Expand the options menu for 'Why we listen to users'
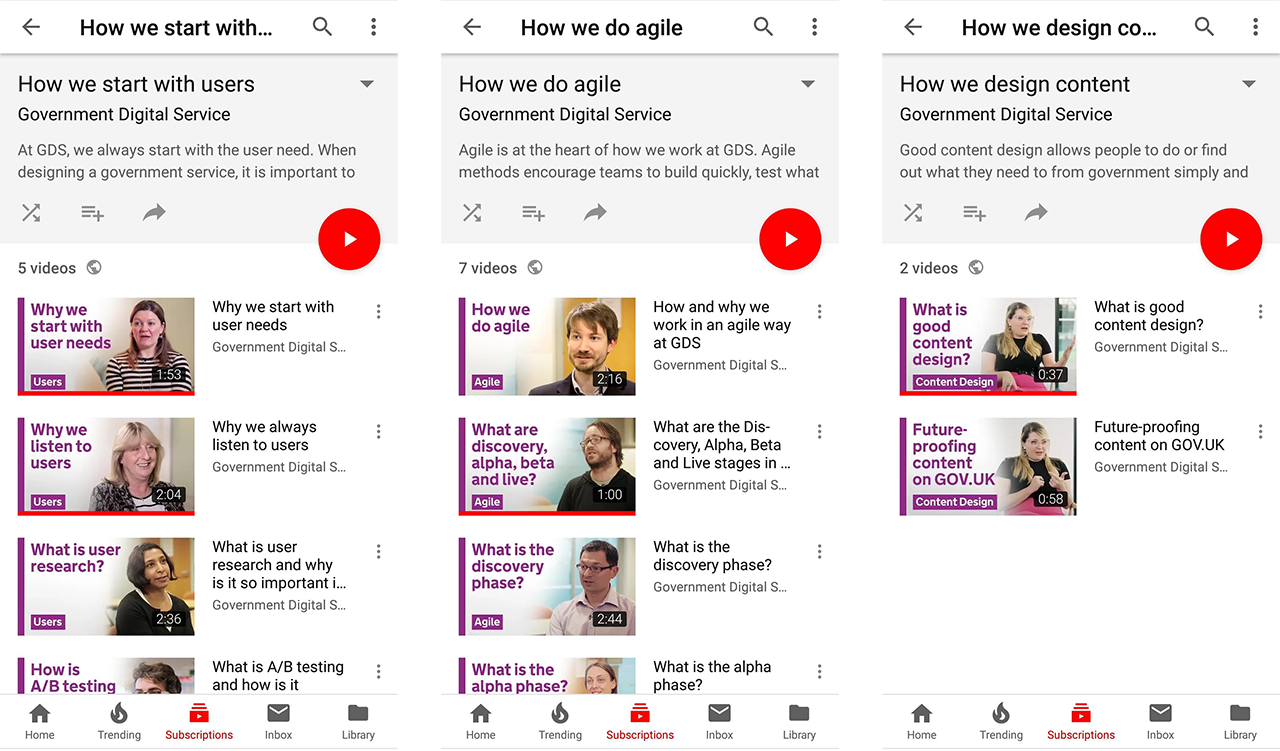The width and height of the screenshot is (1280, 751). [x=378, y=431]
